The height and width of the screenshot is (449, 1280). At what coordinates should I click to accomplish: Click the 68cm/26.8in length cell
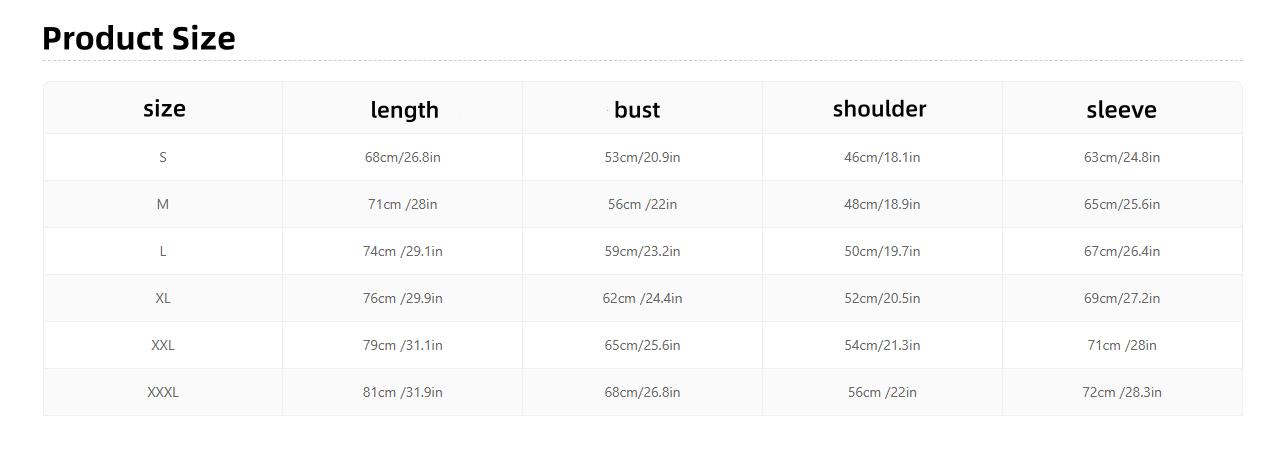point(403,157)
